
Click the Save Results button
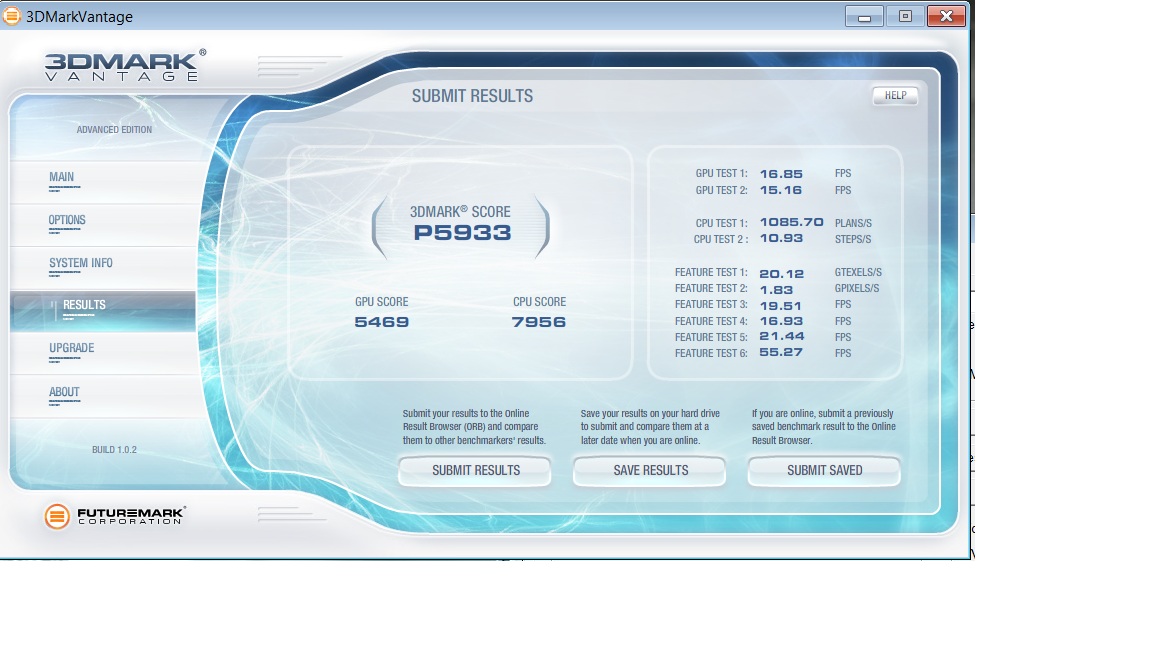(x=650, y=470)
